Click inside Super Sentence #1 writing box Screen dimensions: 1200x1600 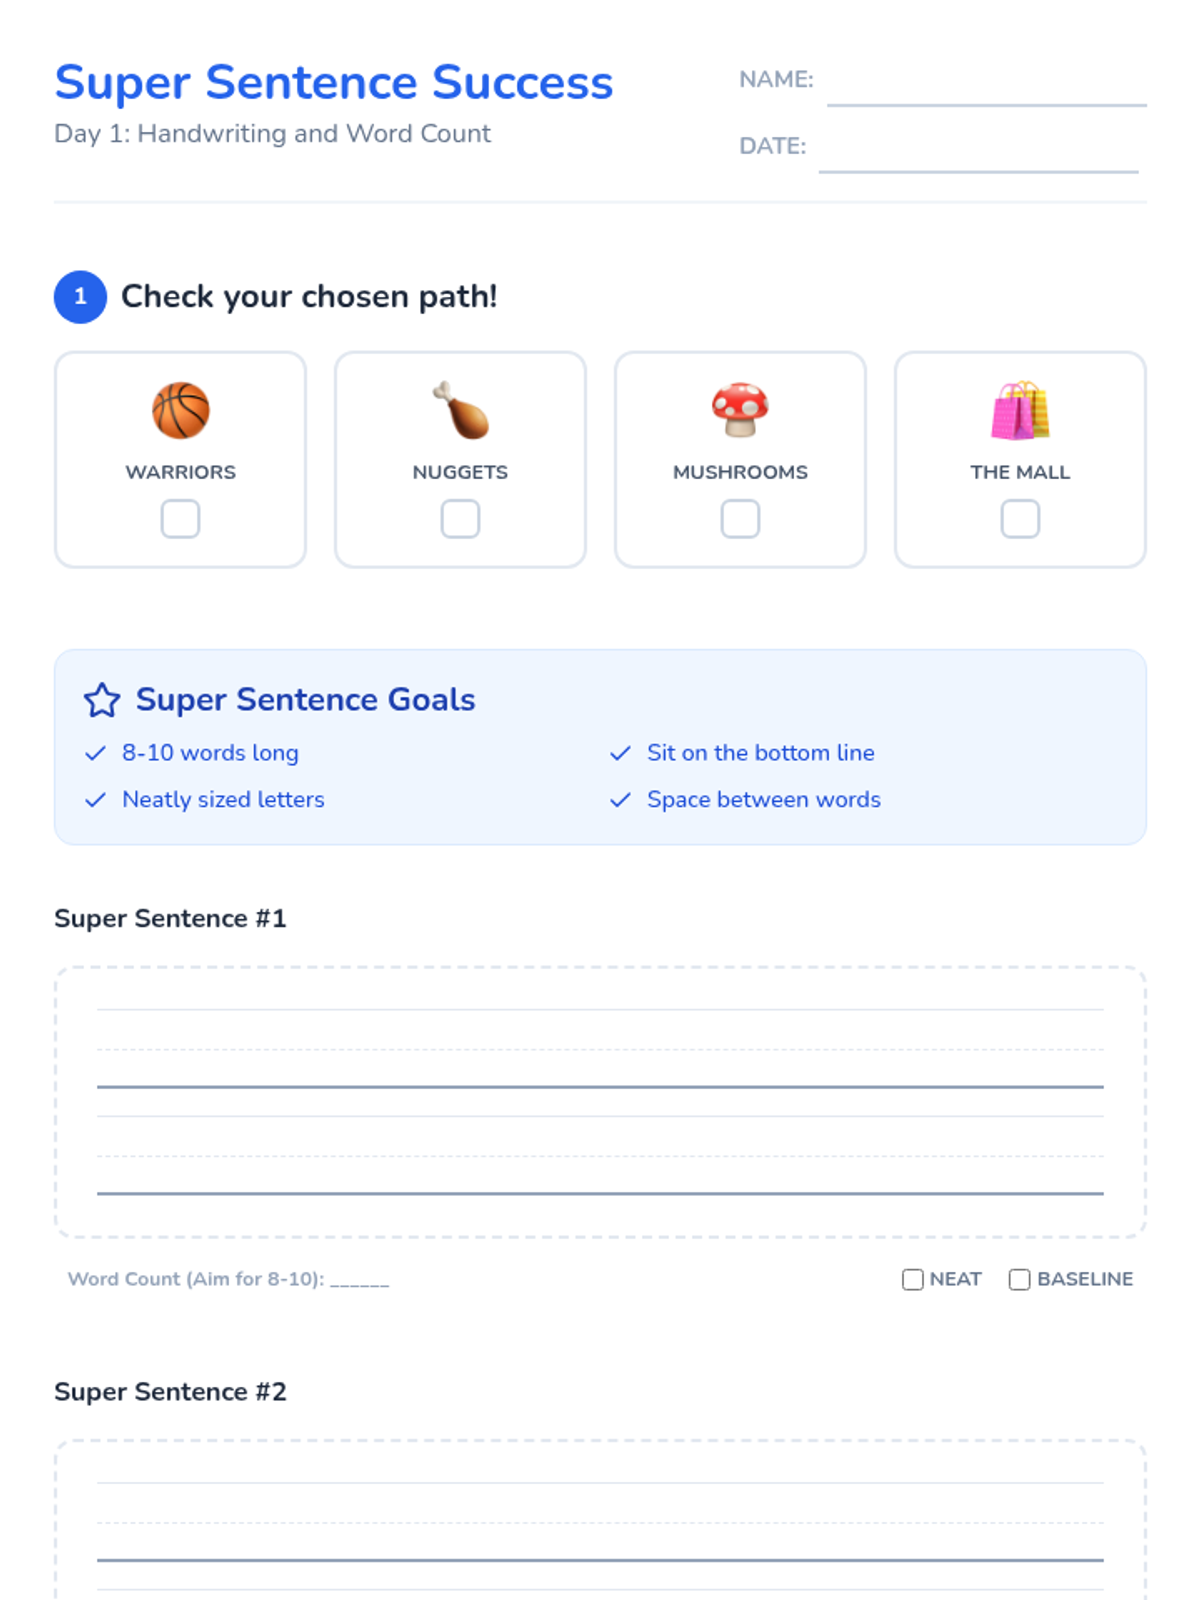[x=600, y=1100]
